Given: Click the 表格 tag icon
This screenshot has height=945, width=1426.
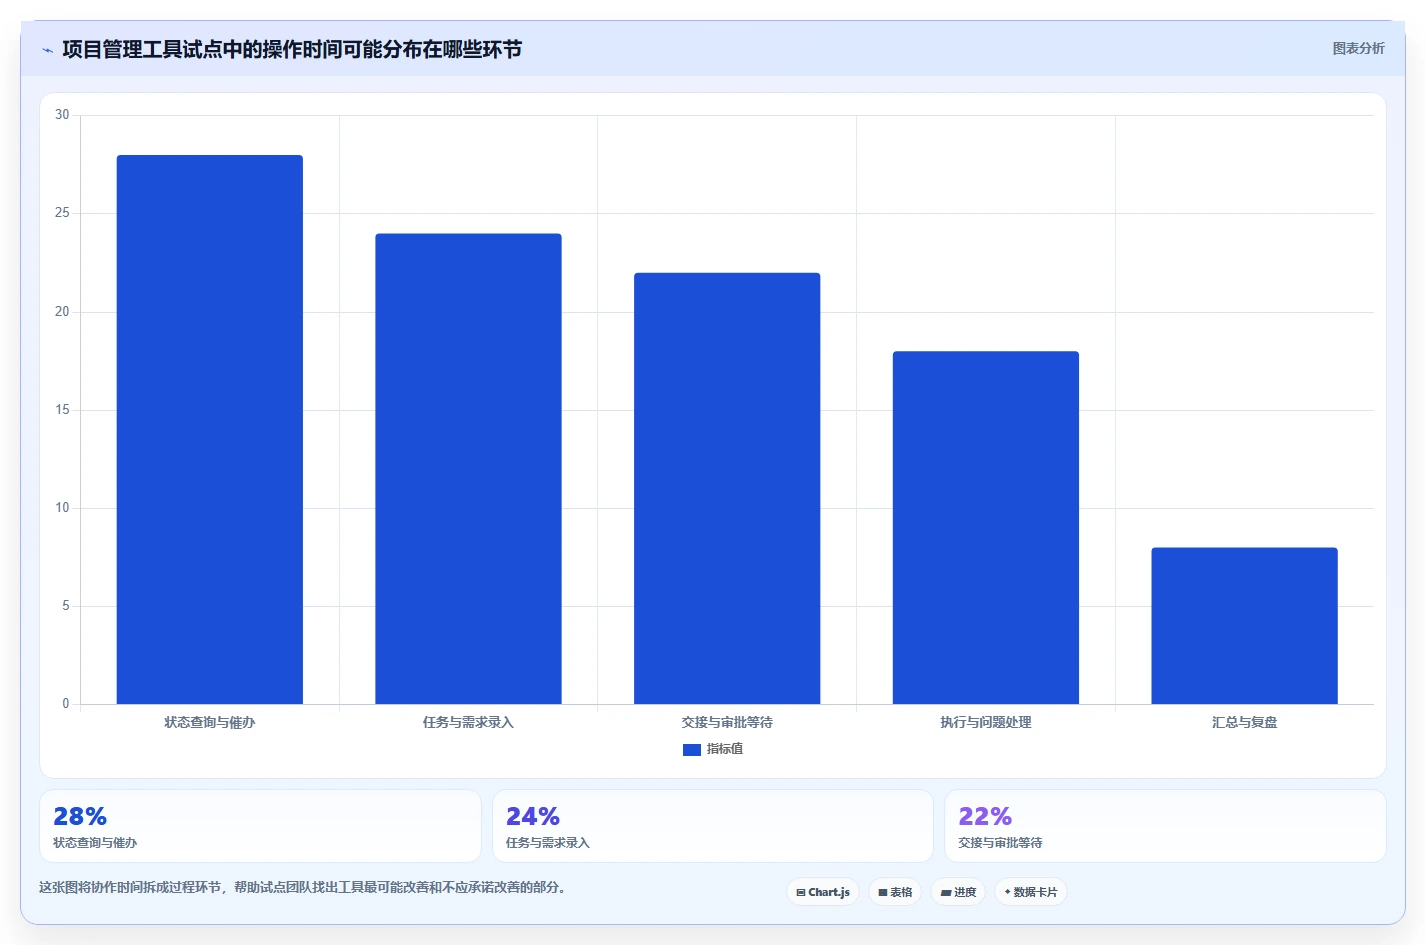Looking at the screenshot, I should tap(883, 893).
